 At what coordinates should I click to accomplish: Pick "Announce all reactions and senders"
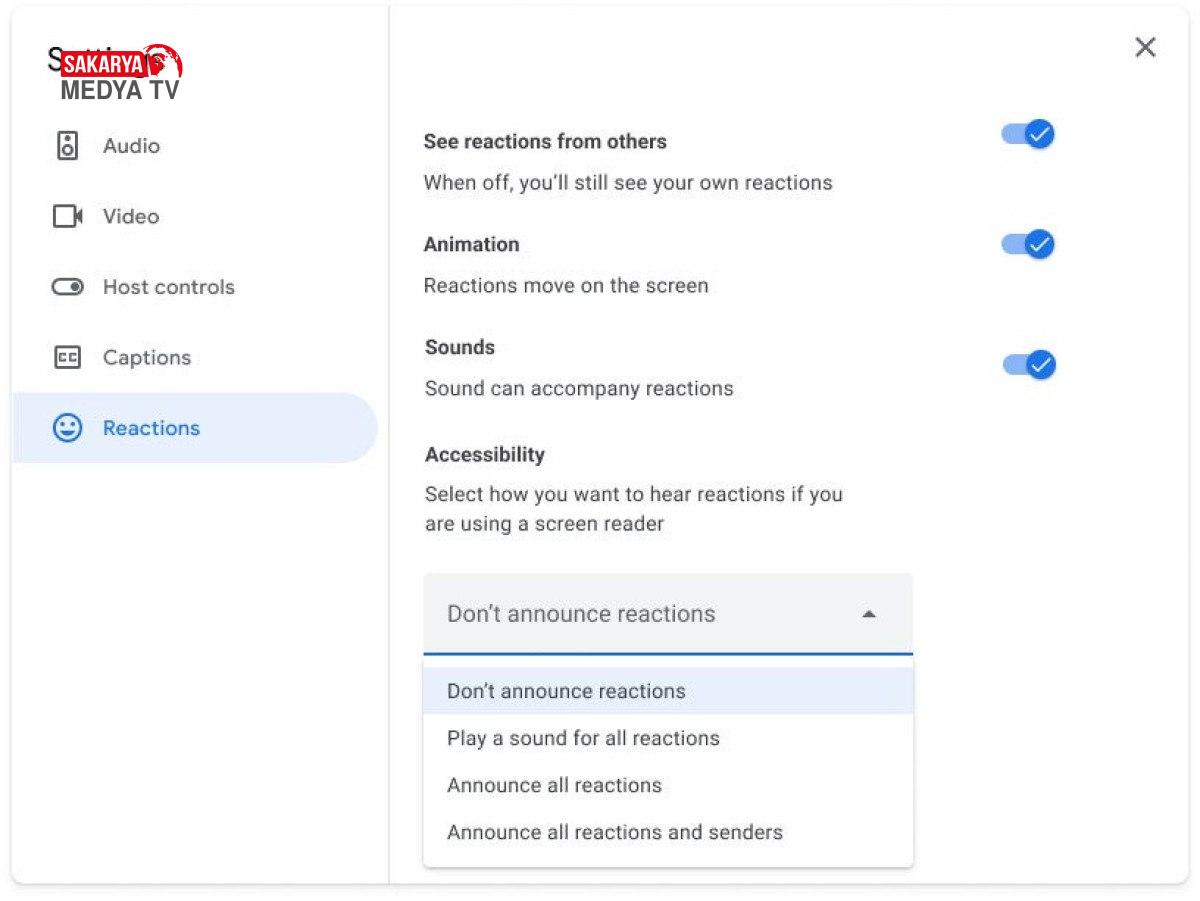coord(614,832)
